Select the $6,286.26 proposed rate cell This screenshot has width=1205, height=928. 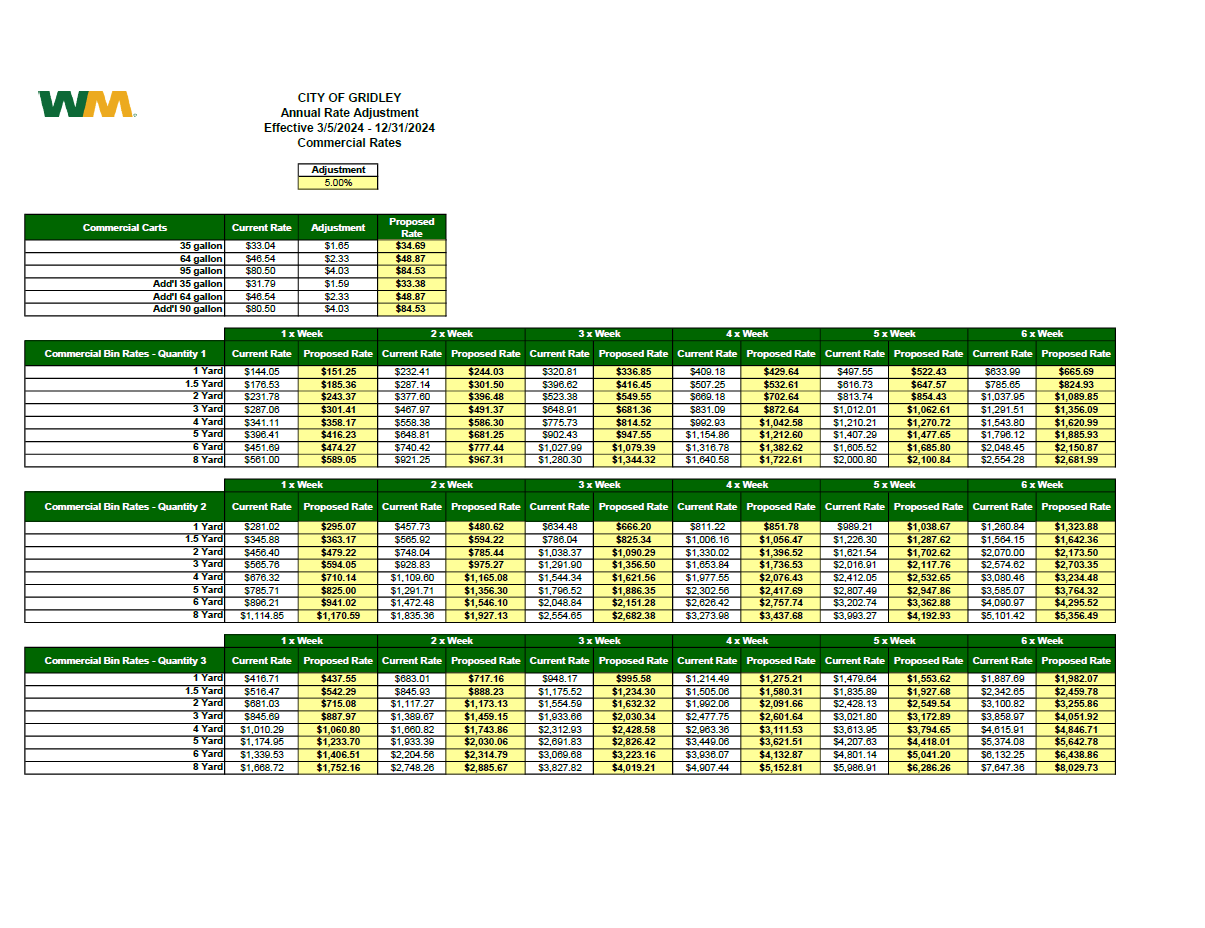(928, 768)
